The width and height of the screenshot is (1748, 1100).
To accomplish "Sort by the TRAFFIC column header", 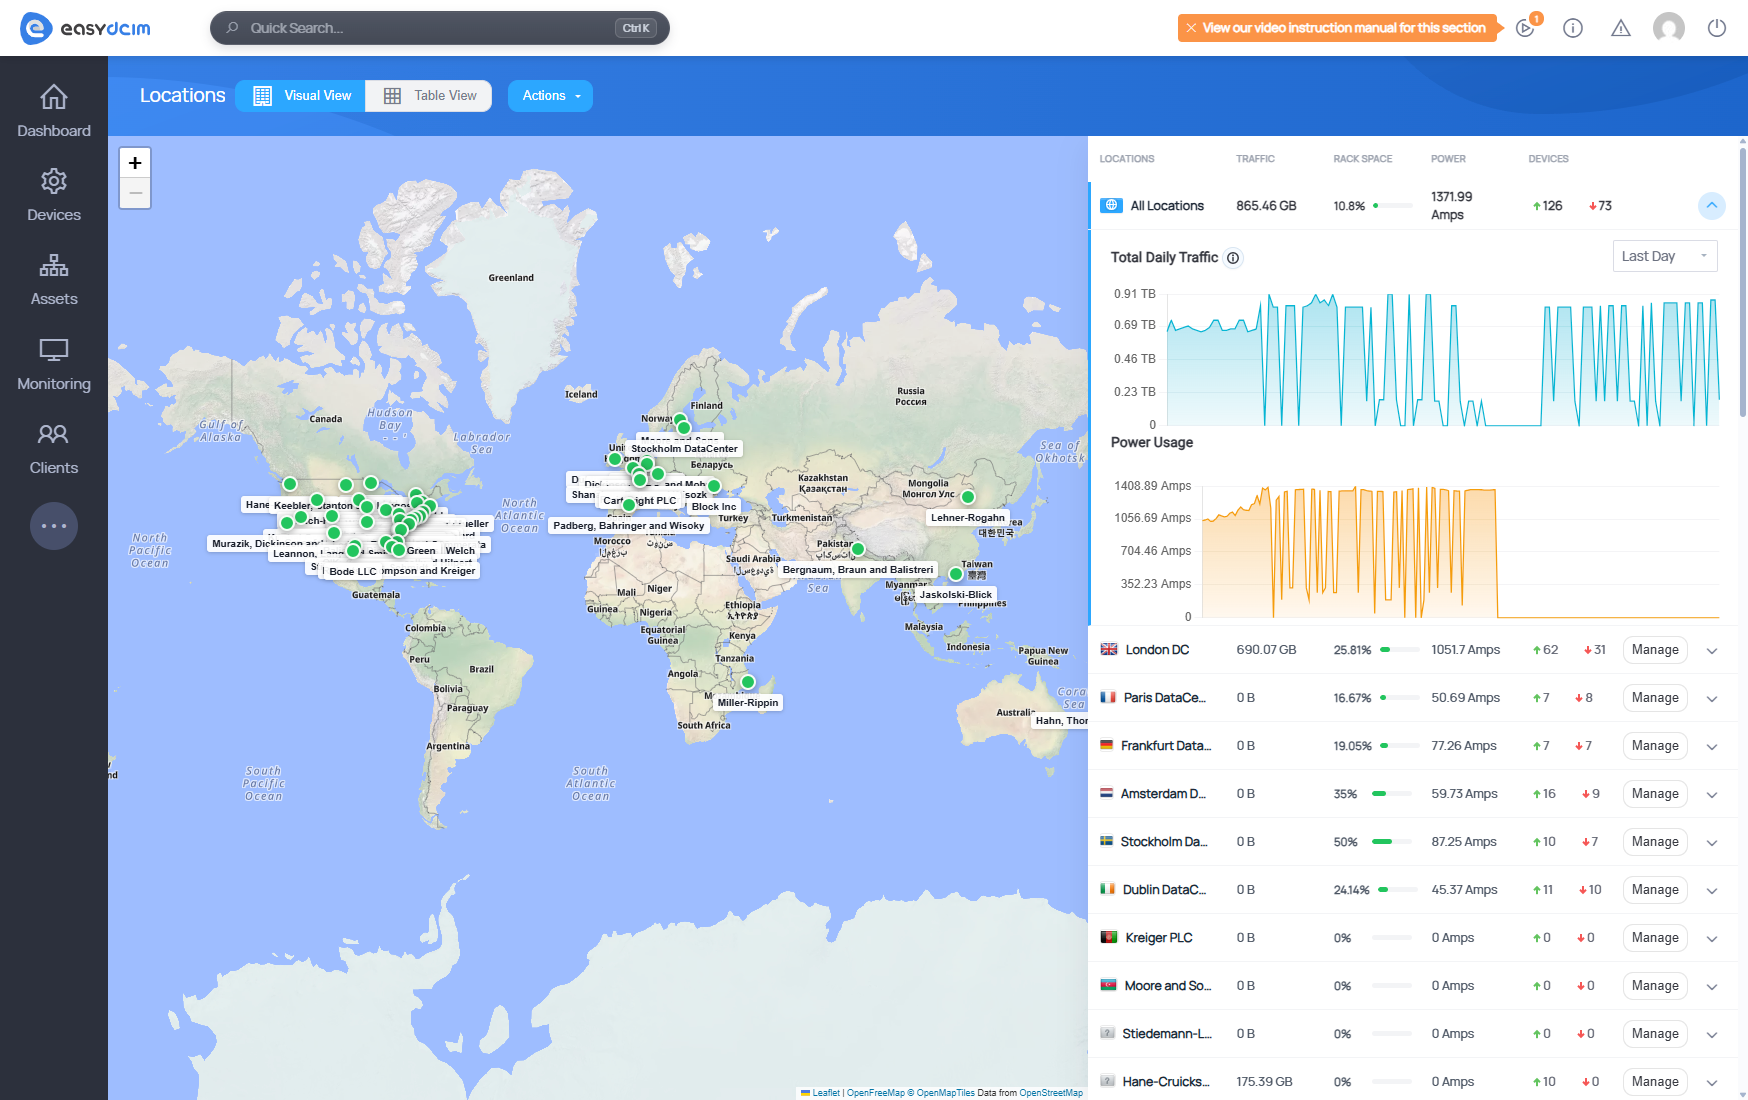I will (1255, 159).
